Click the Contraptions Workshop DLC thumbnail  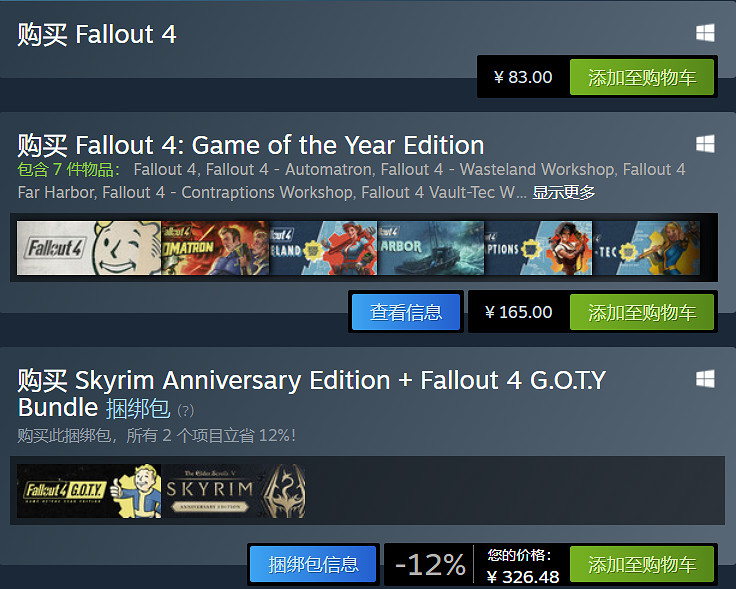[x=538, y=248]
